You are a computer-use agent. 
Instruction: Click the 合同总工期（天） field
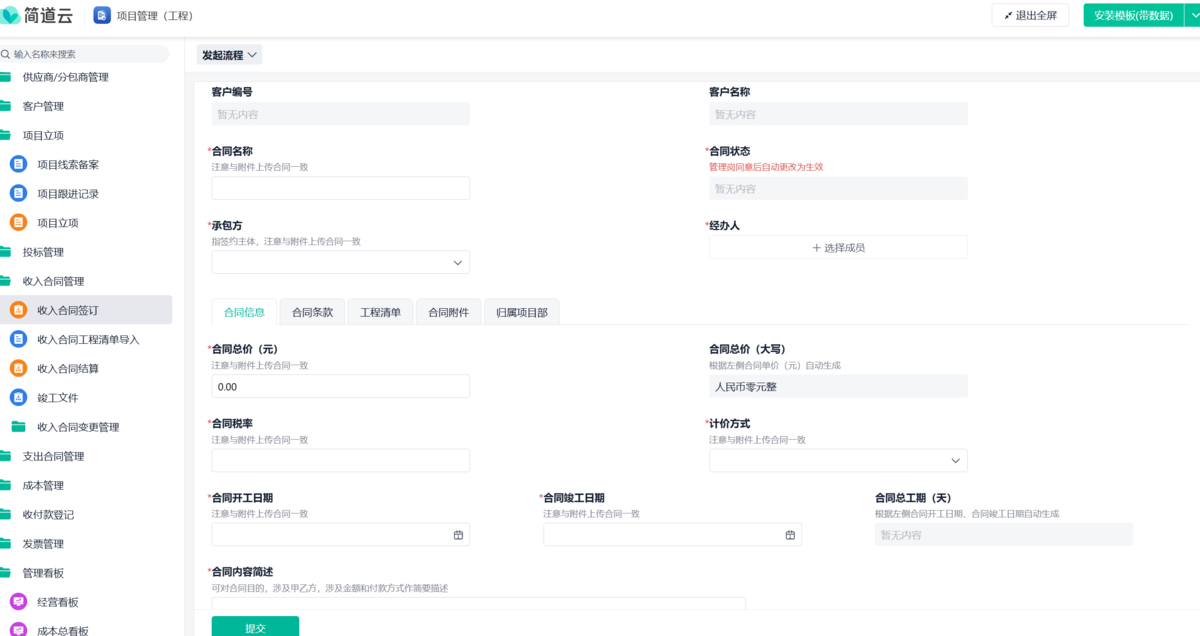click(1004, 534)
